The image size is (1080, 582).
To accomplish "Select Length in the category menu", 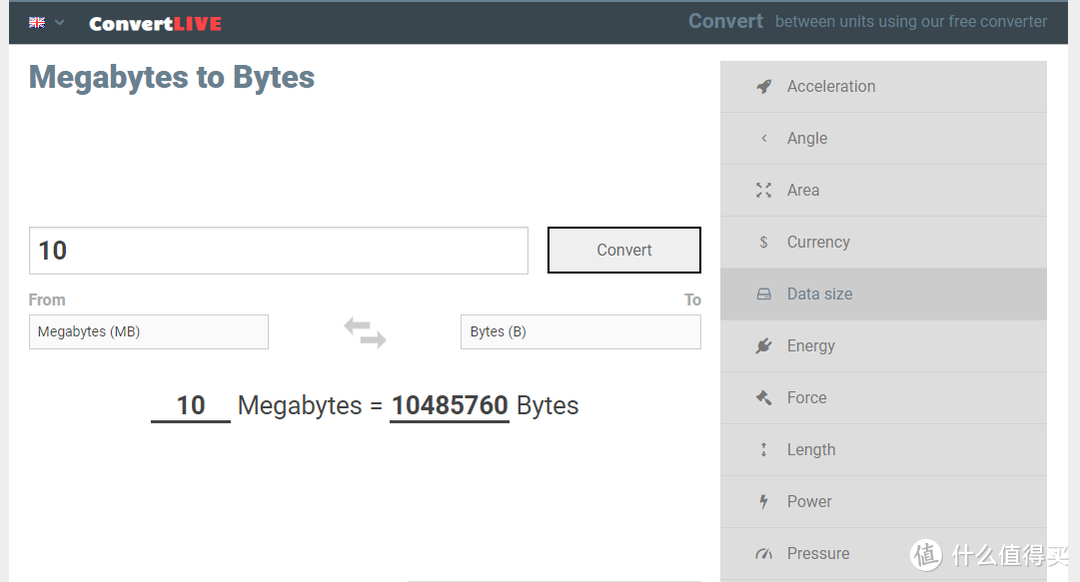I will [811, 450].
